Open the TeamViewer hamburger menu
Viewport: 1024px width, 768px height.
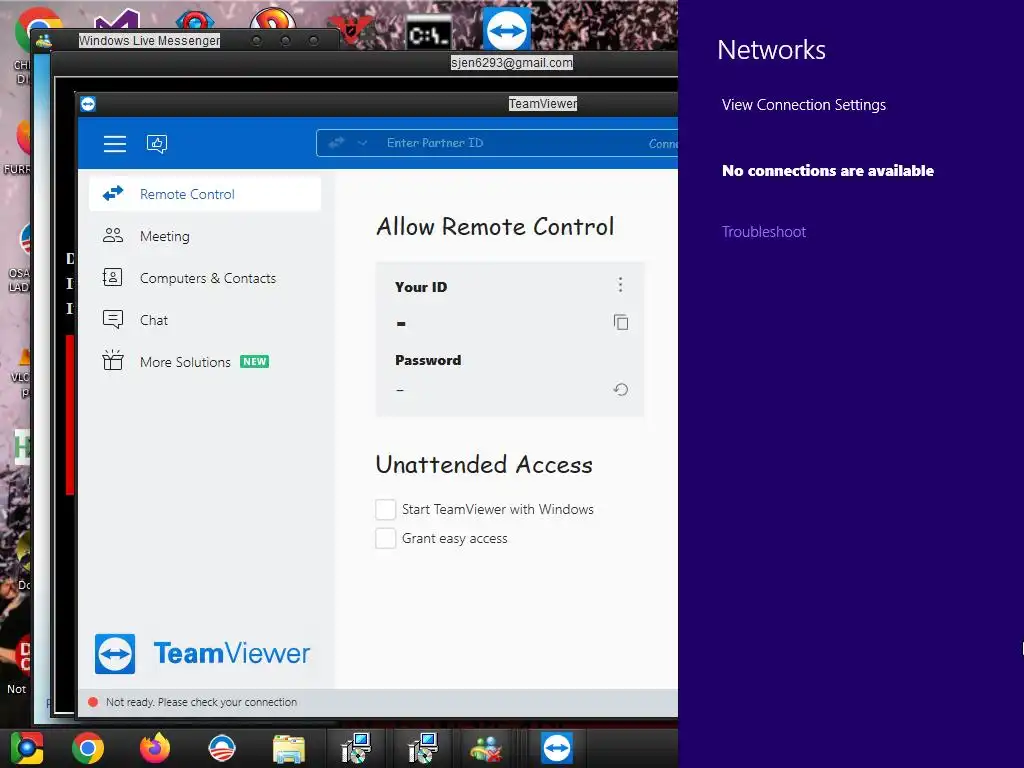pyautogui.click(x=115, y=144)
